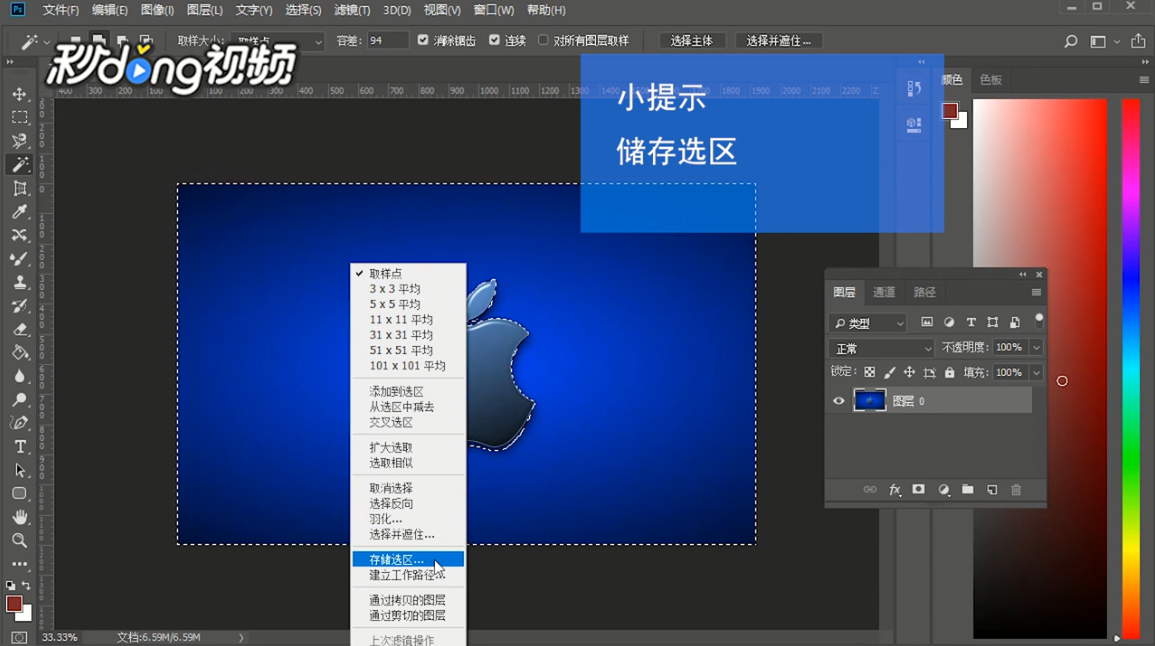Select the Clone Stamp tool

(x=20, y=283)
